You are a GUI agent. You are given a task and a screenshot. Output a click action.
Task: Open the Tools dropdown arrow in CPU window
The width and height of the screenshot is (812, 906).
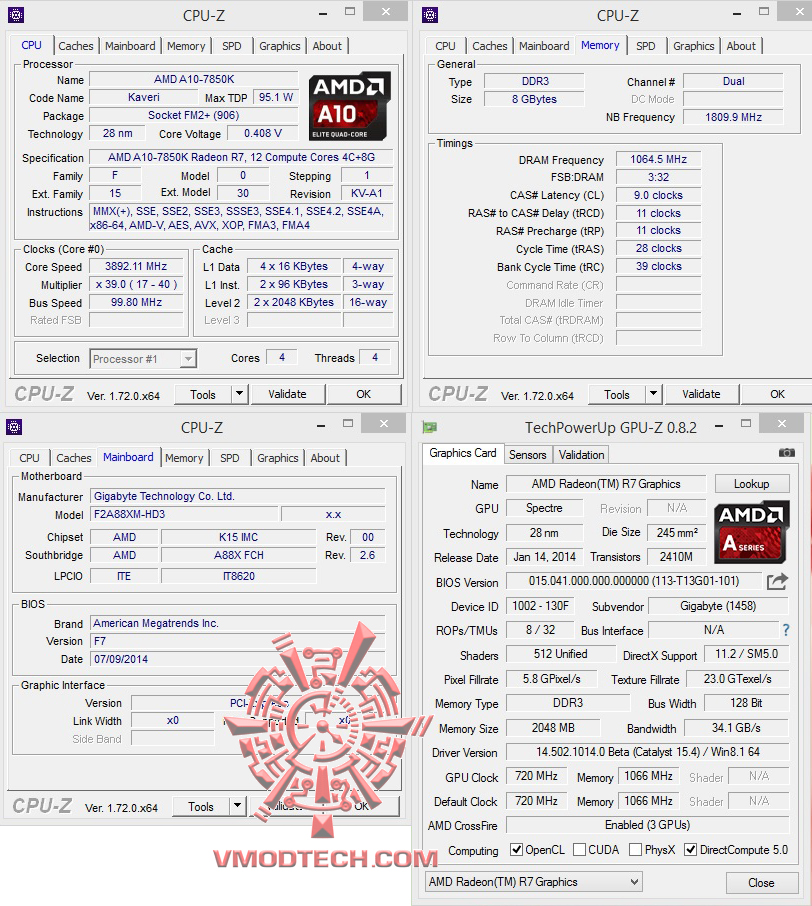(239, 394)
